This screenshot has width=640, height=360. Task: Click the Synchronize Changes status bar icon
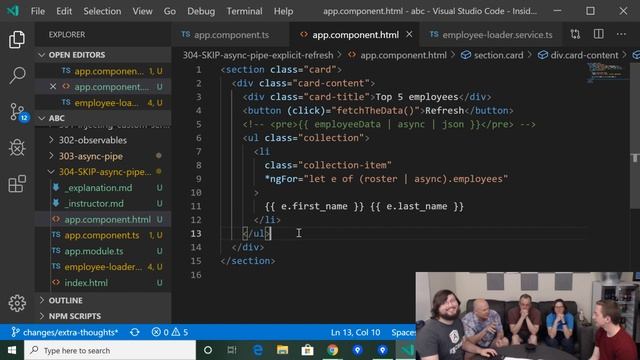tap(135, 332)
